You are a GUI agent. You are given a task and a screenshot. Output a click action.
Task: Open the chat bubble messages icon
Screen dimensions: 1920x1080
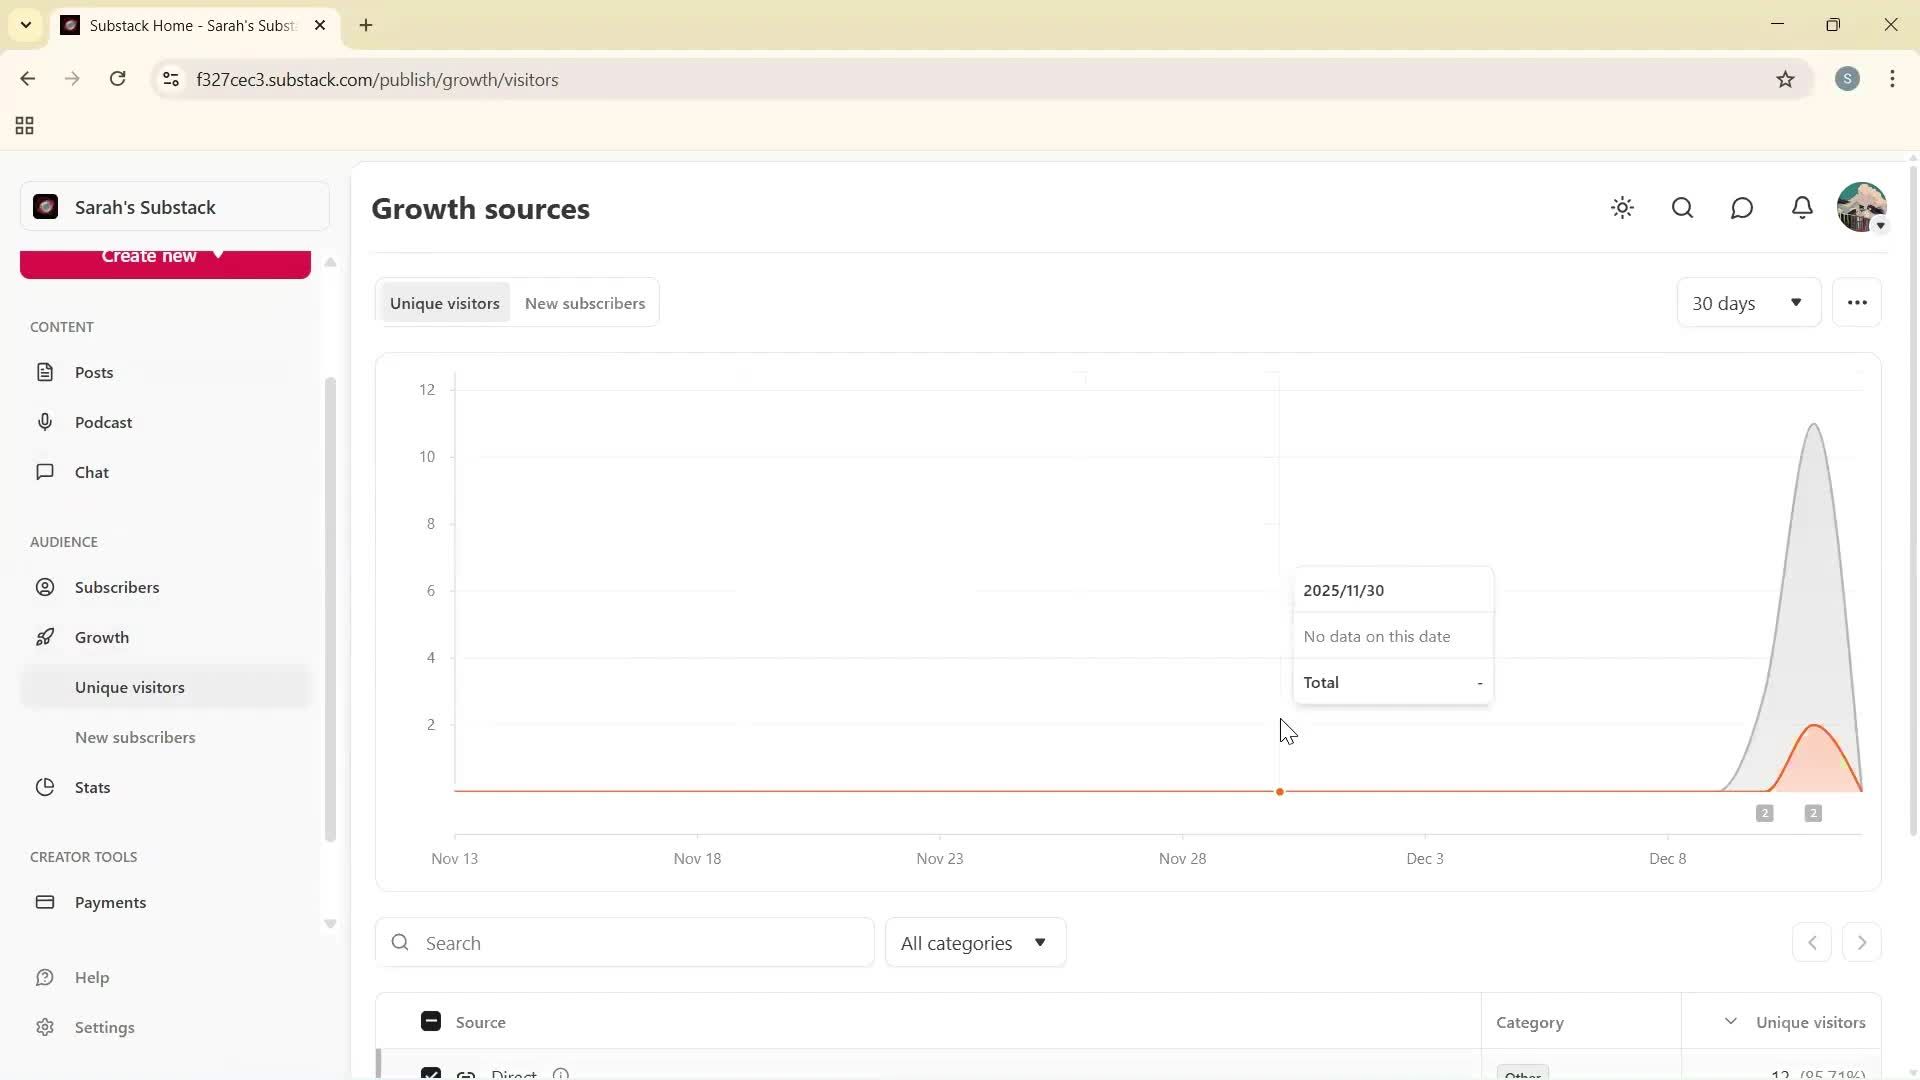click(x=1741, y=207)
